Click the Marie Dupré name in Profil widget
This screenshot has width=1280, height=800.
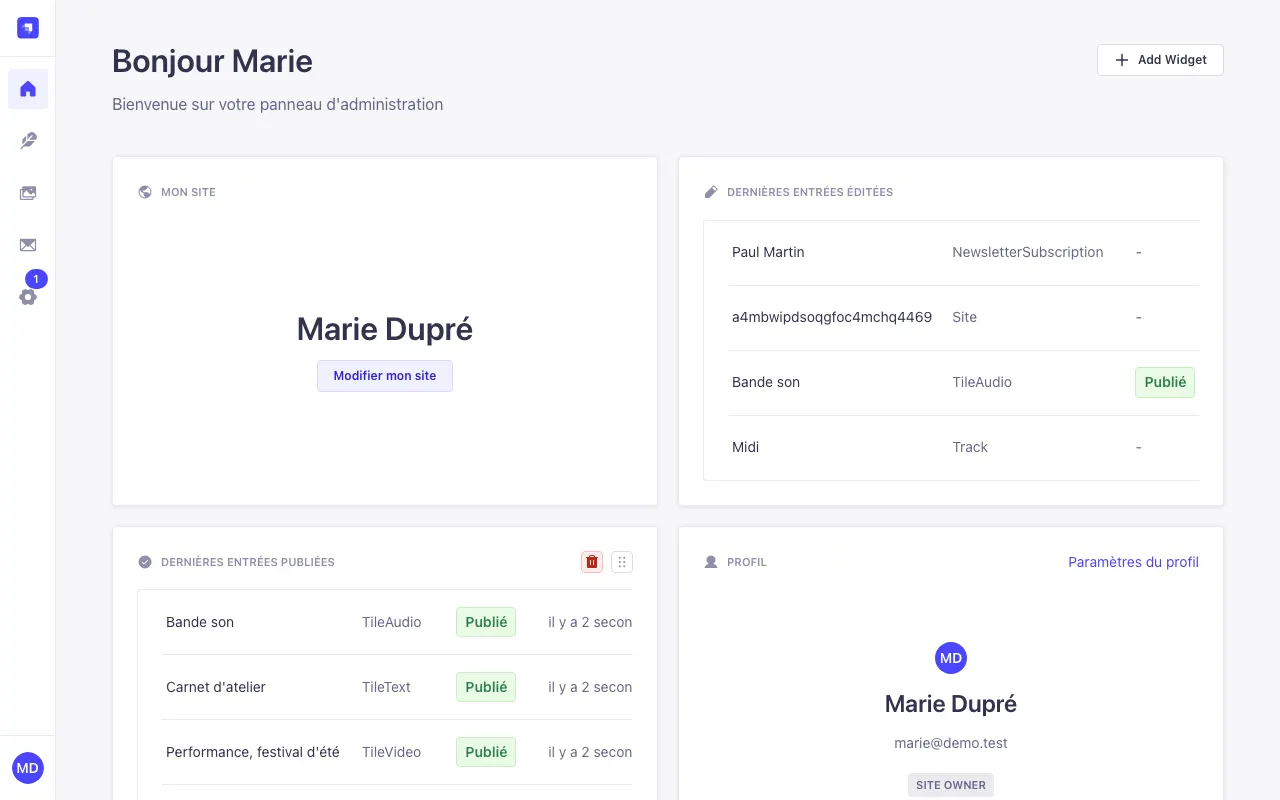click(x=951, y=704)
